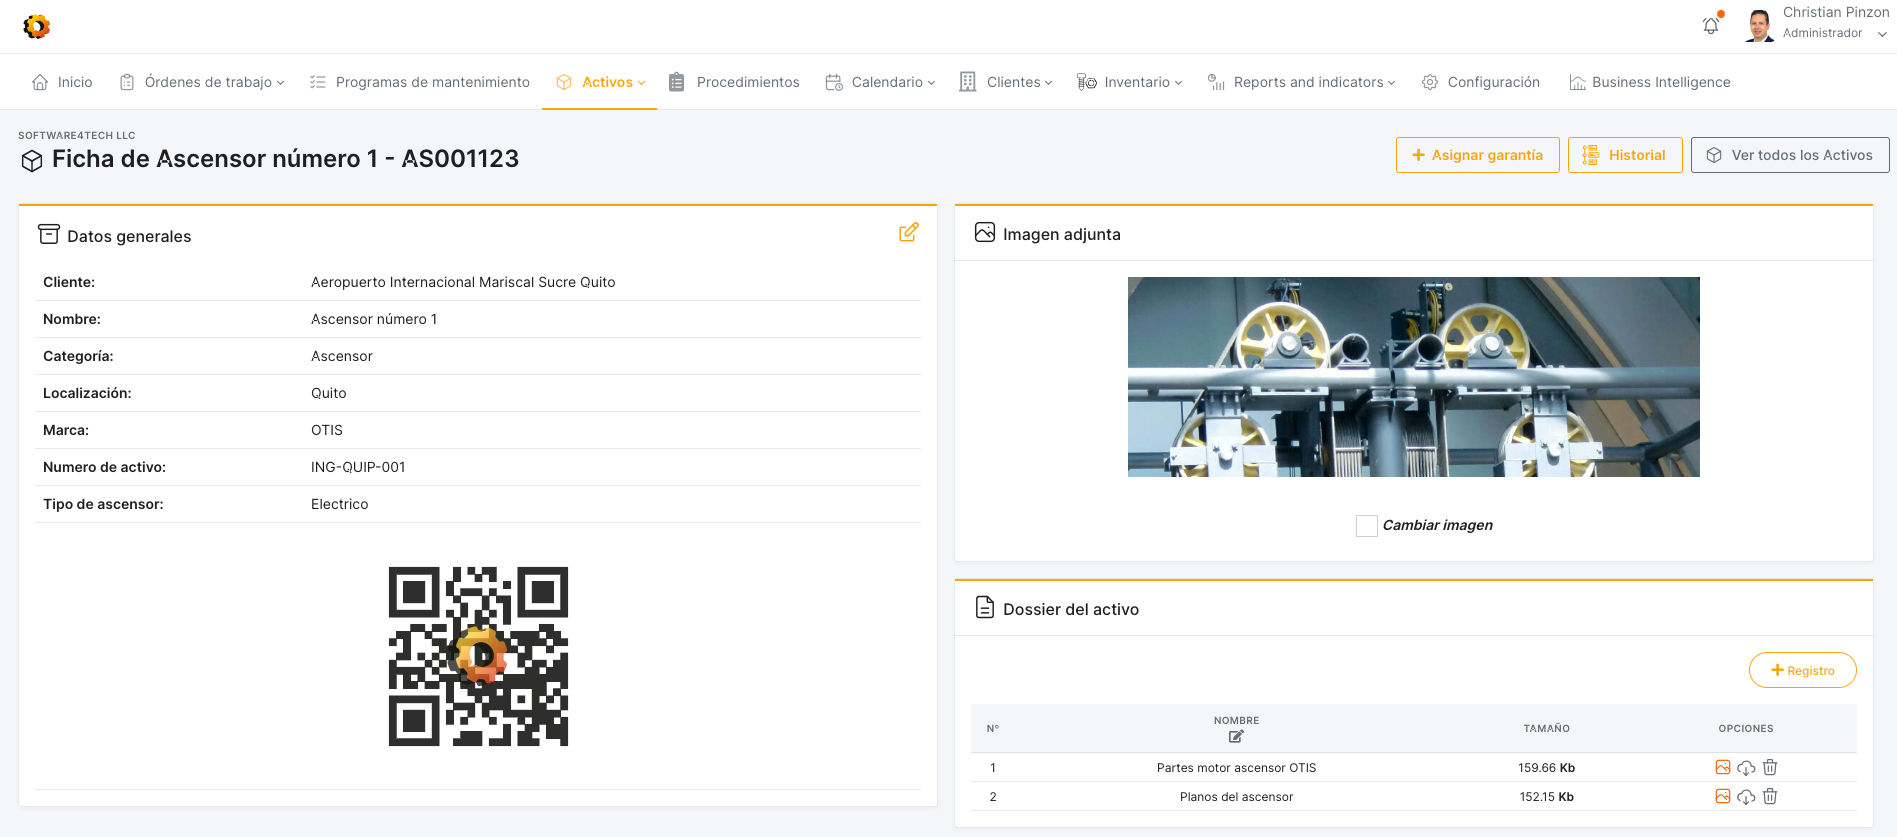Screen dimensions: 1897x837
Task: Delete Partes motor ascensor OTIS file
Action: (1770, 767)
